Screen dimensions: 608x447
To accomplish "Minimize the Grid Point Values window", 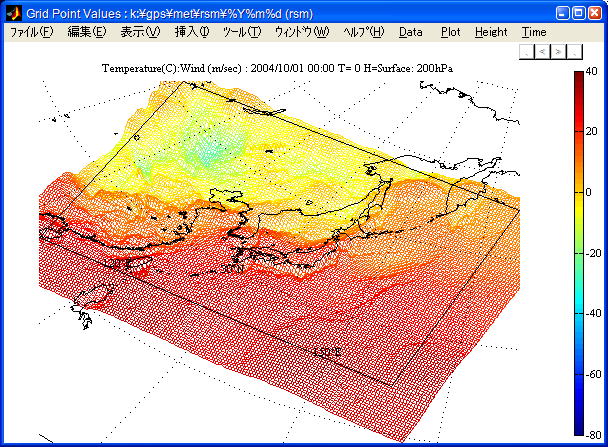I will [563, 13].
